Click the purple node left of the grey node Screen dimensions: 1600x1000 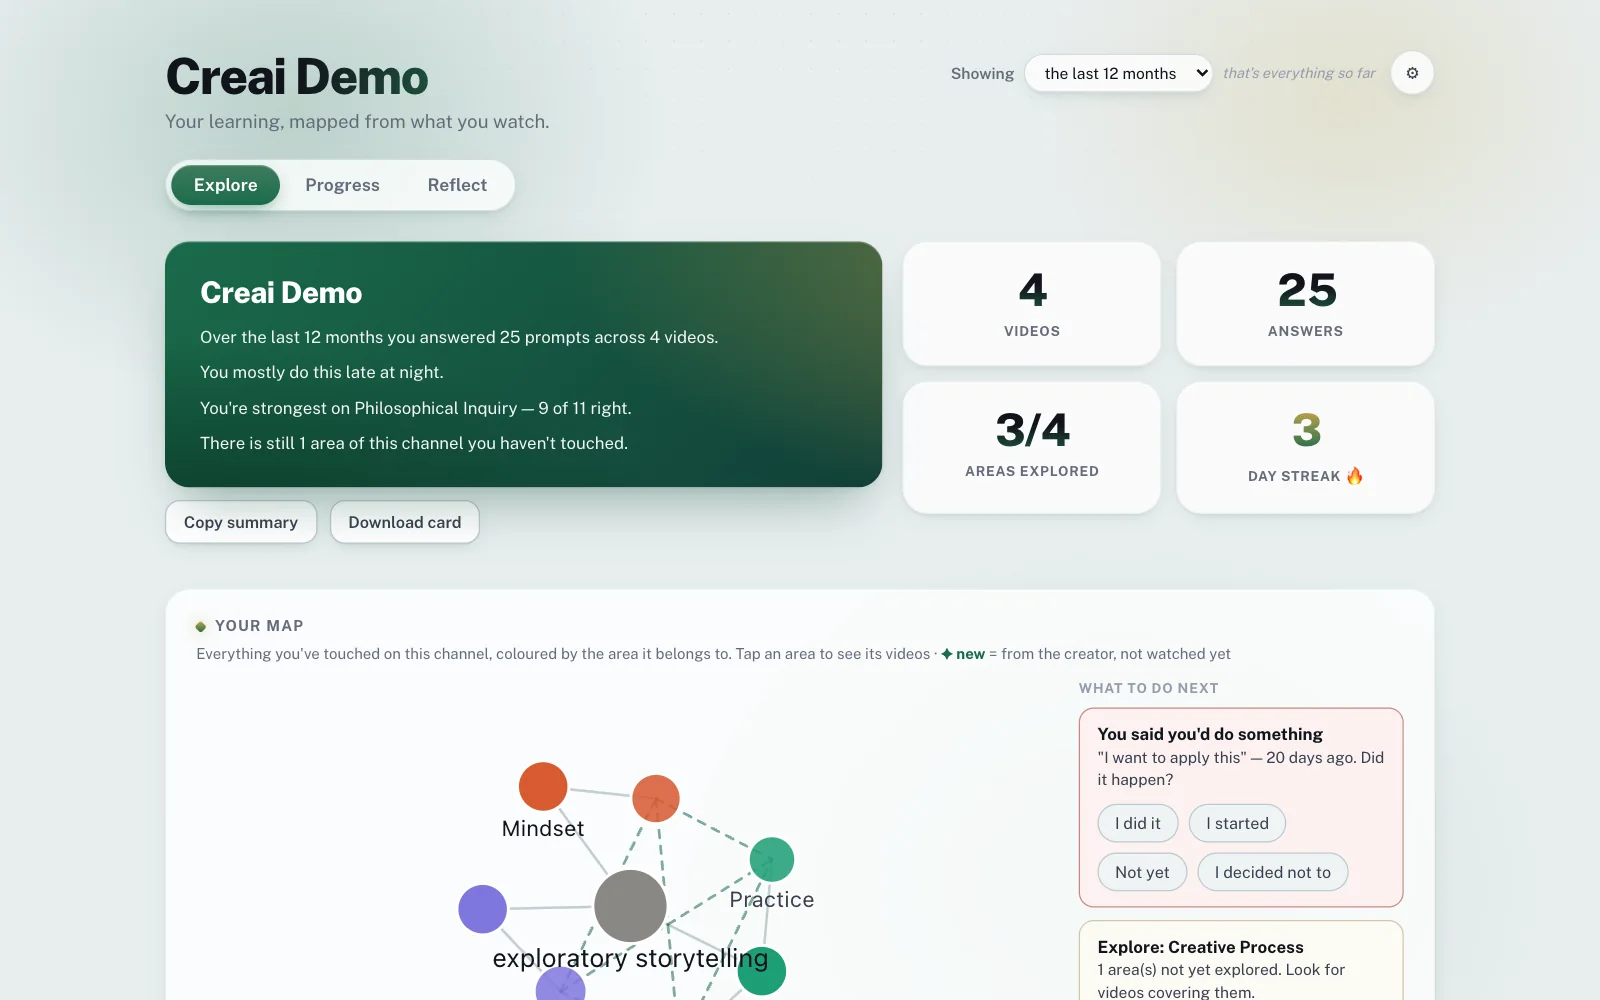(x=482, y=909)
